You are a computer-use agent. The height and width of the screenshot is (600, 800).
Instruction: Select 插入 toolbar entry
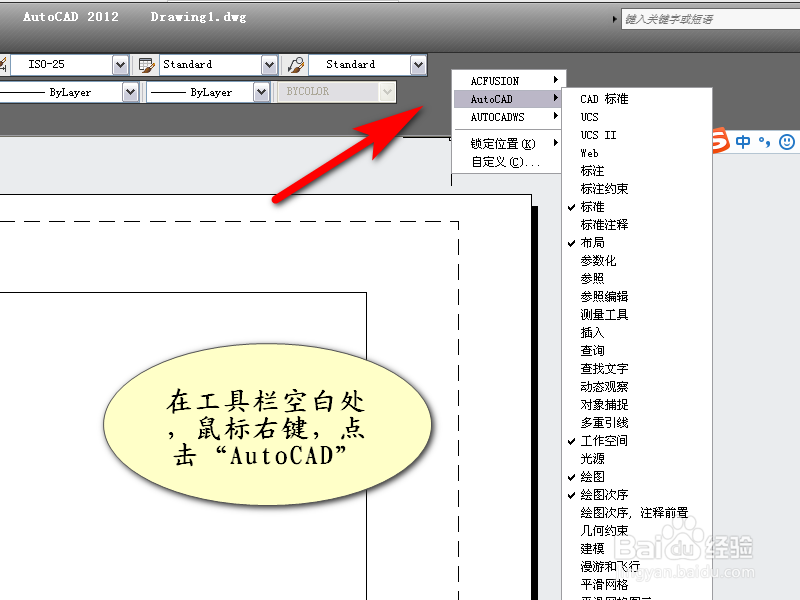pyautogui.click(x=637, y=333)
